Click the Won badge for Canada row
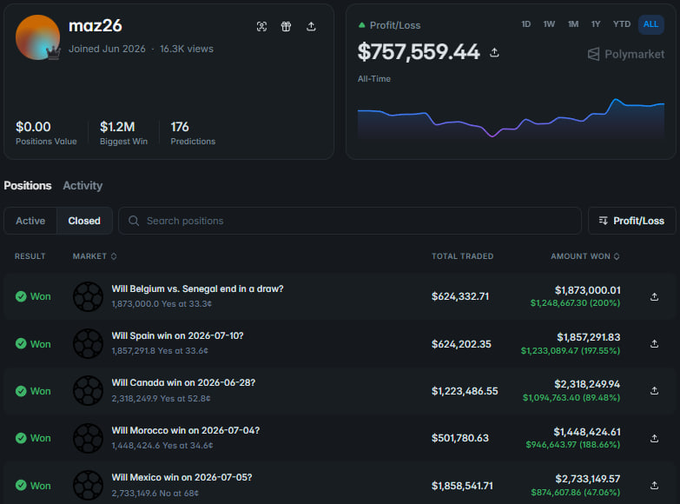This screenshot has width=680, height=504. point(33,391)
